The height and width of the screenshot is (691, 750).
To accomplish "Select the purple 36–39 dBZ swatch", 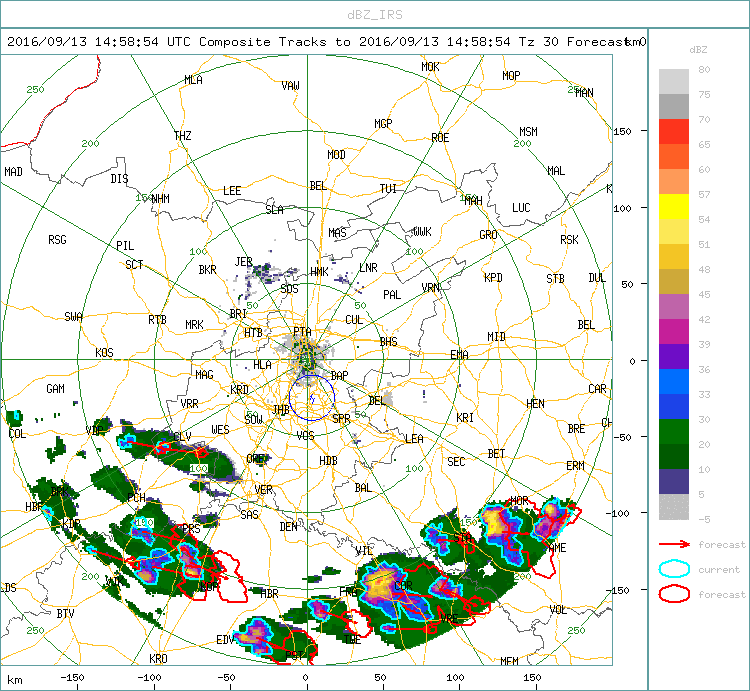I will pyautogui.click(x=674, y=356).
